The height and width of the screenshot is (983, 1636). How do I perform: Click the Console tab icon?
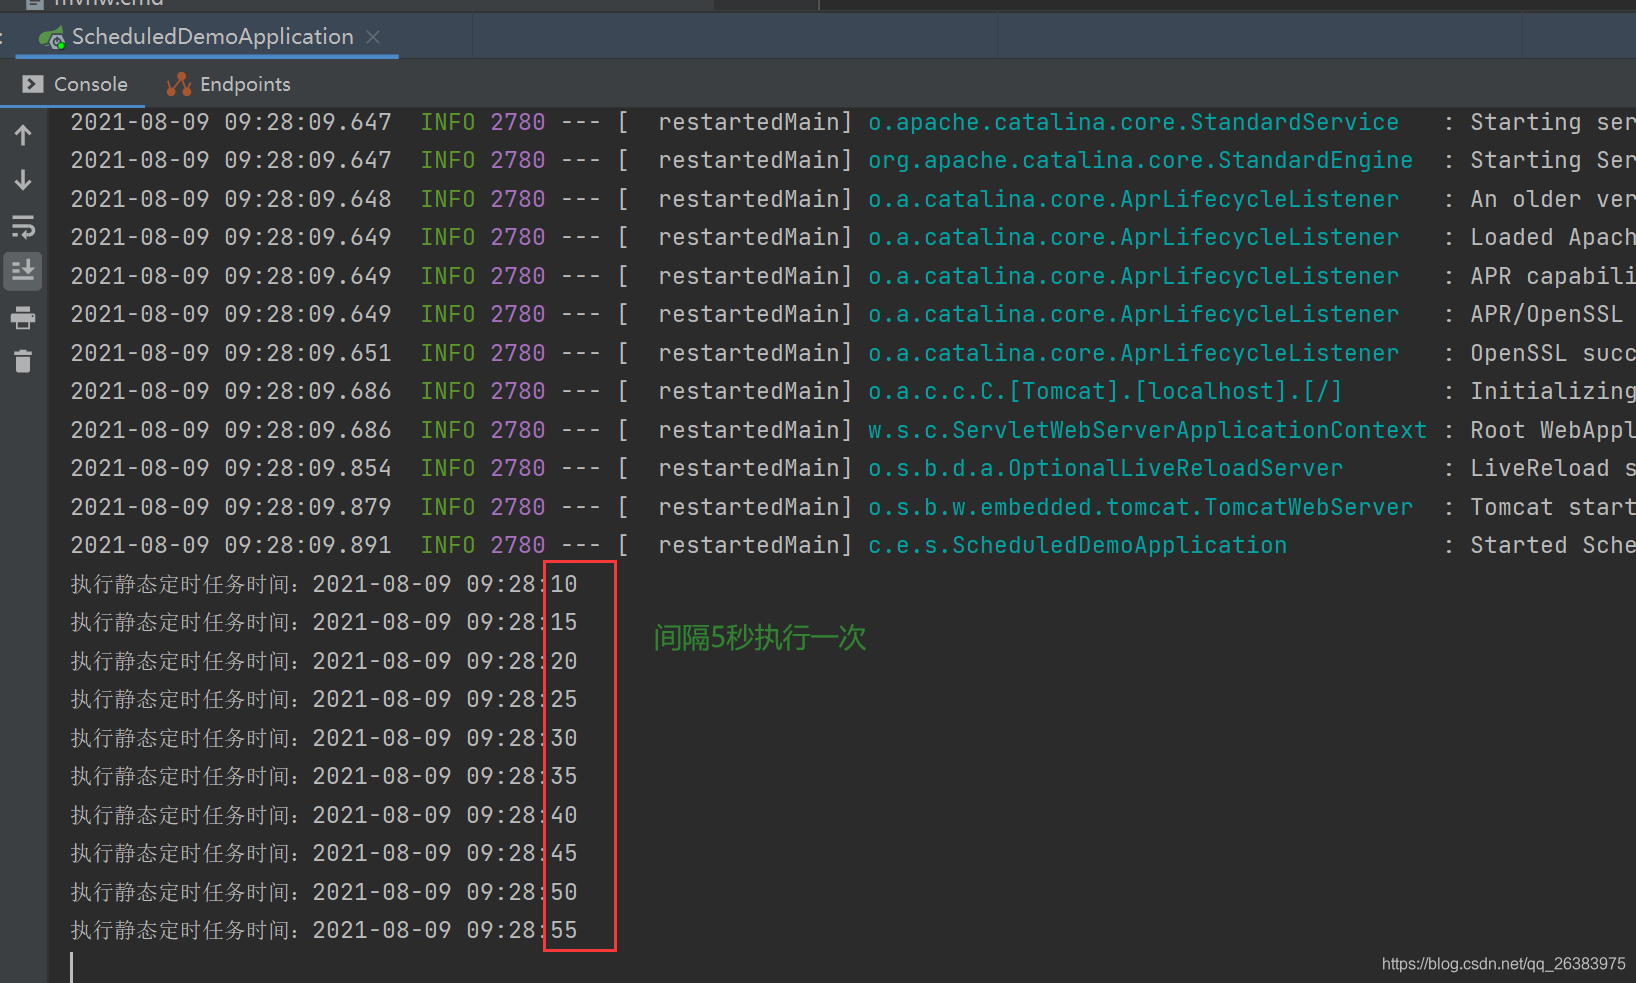click(33, 84)
